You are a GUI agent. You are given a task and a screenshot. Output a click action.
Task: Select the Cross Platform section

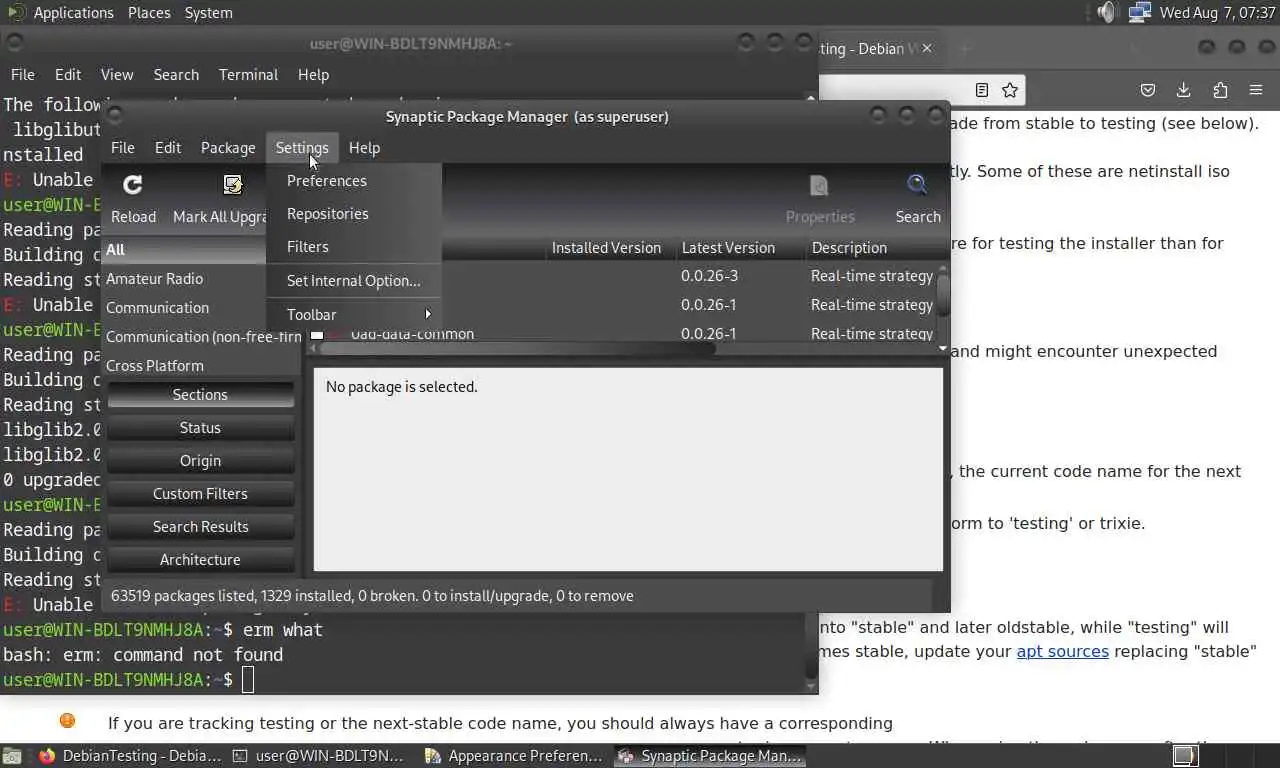(203, 366)
